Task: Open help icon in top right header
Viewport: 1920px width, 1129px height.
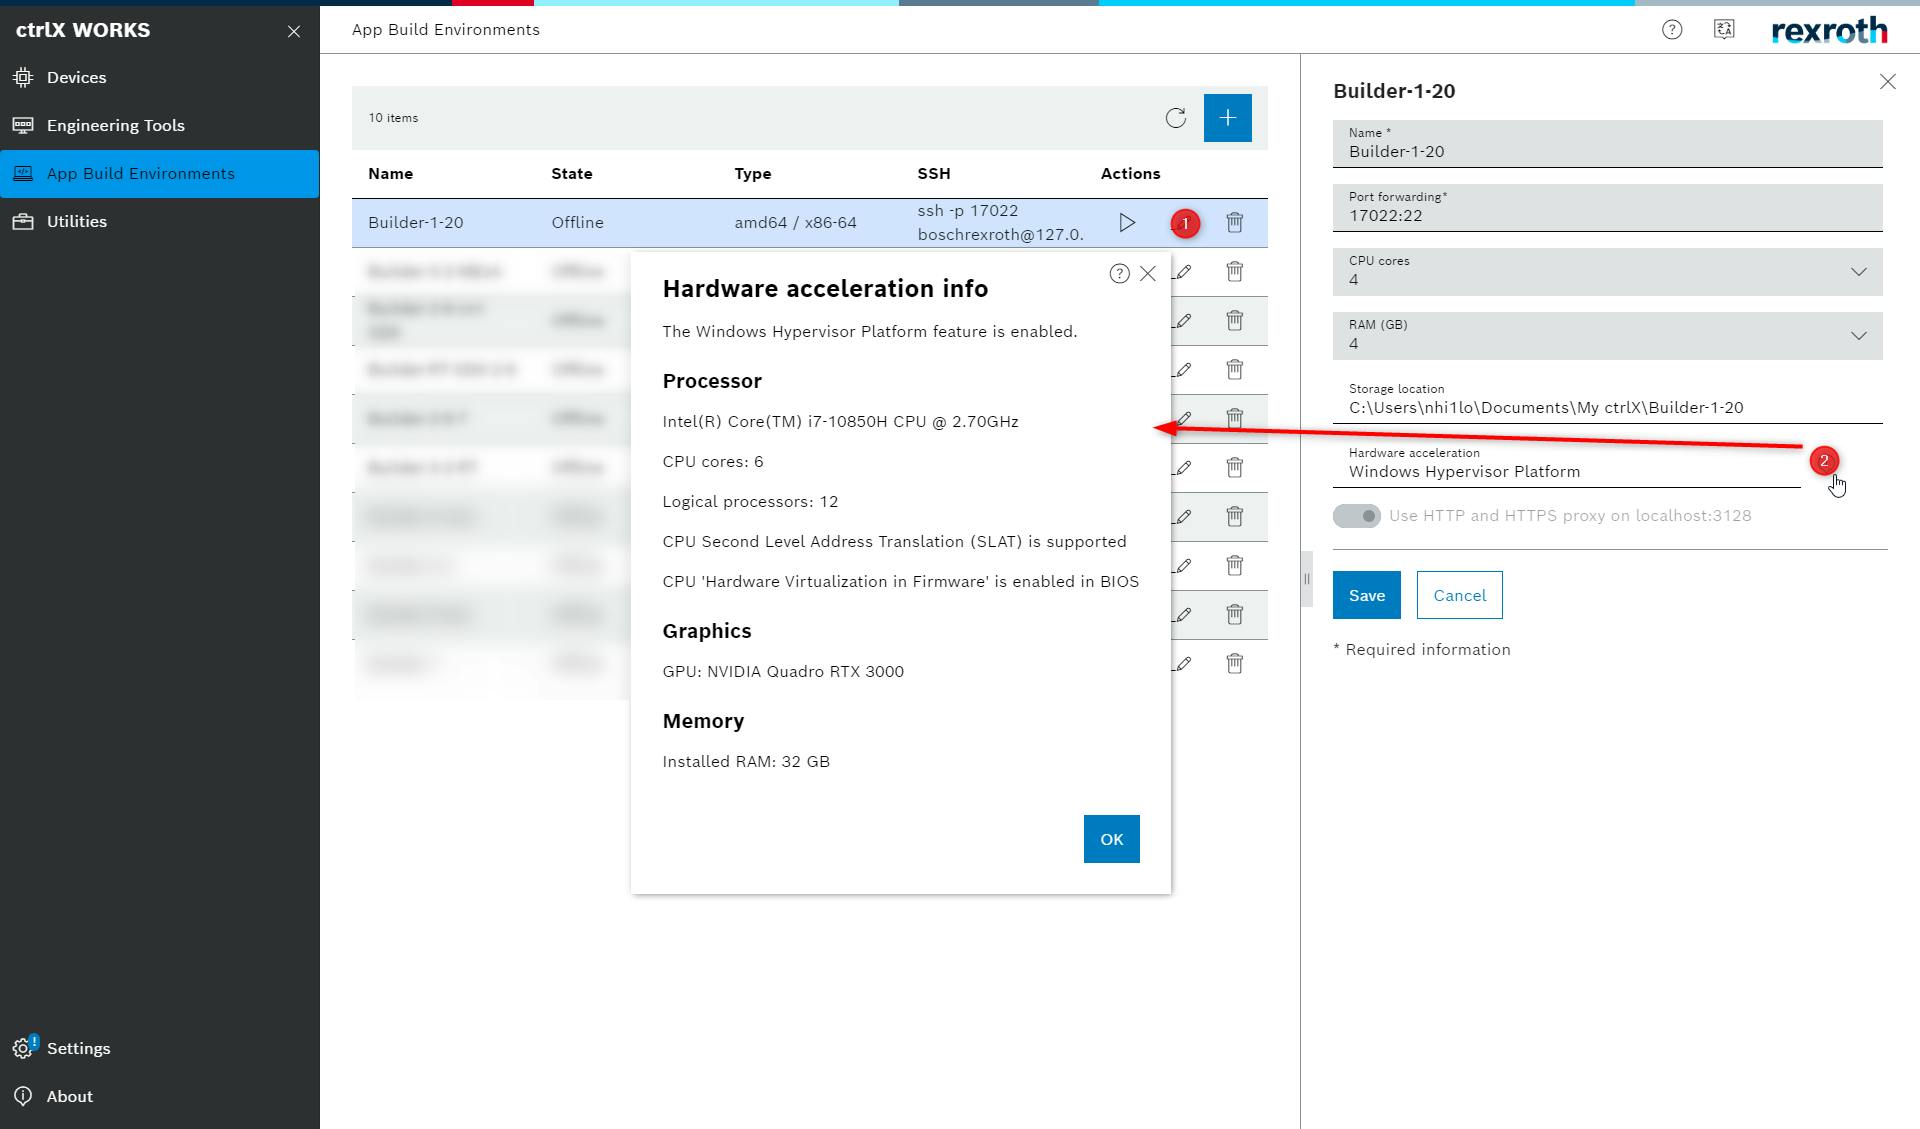Action: [1672, 30]
